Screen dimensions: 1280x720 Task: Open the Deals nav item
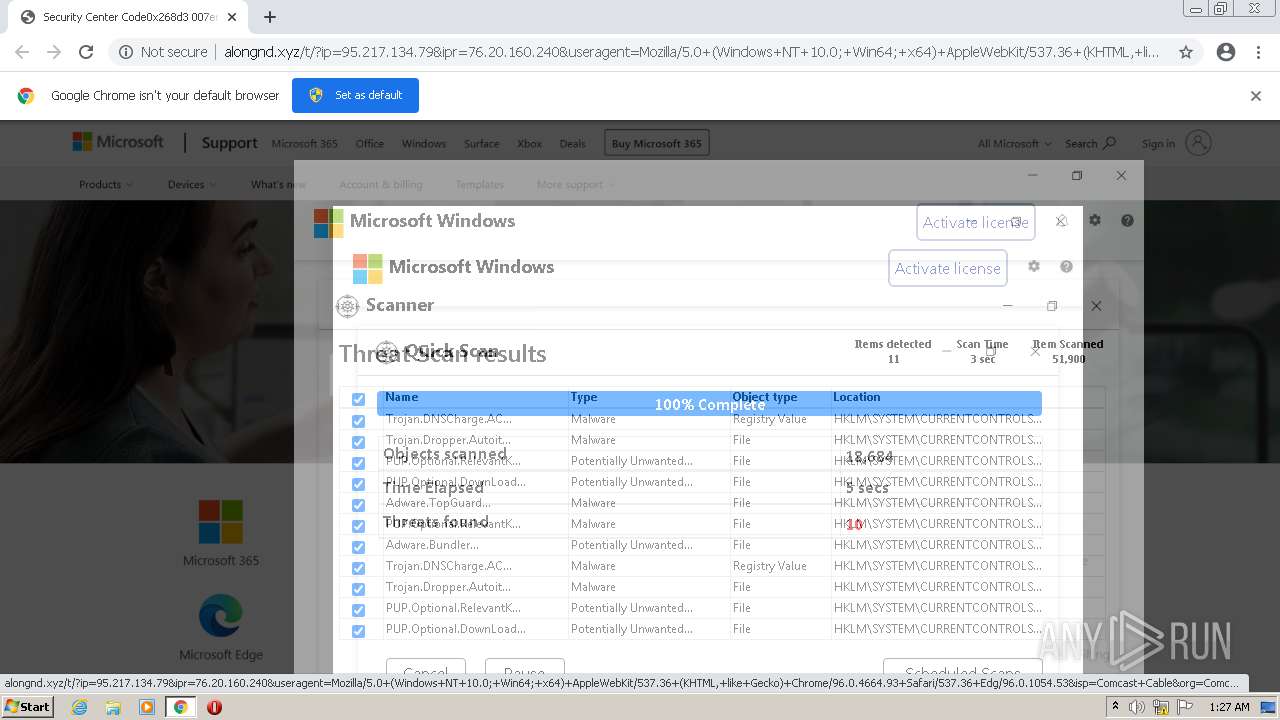(573, 144)
